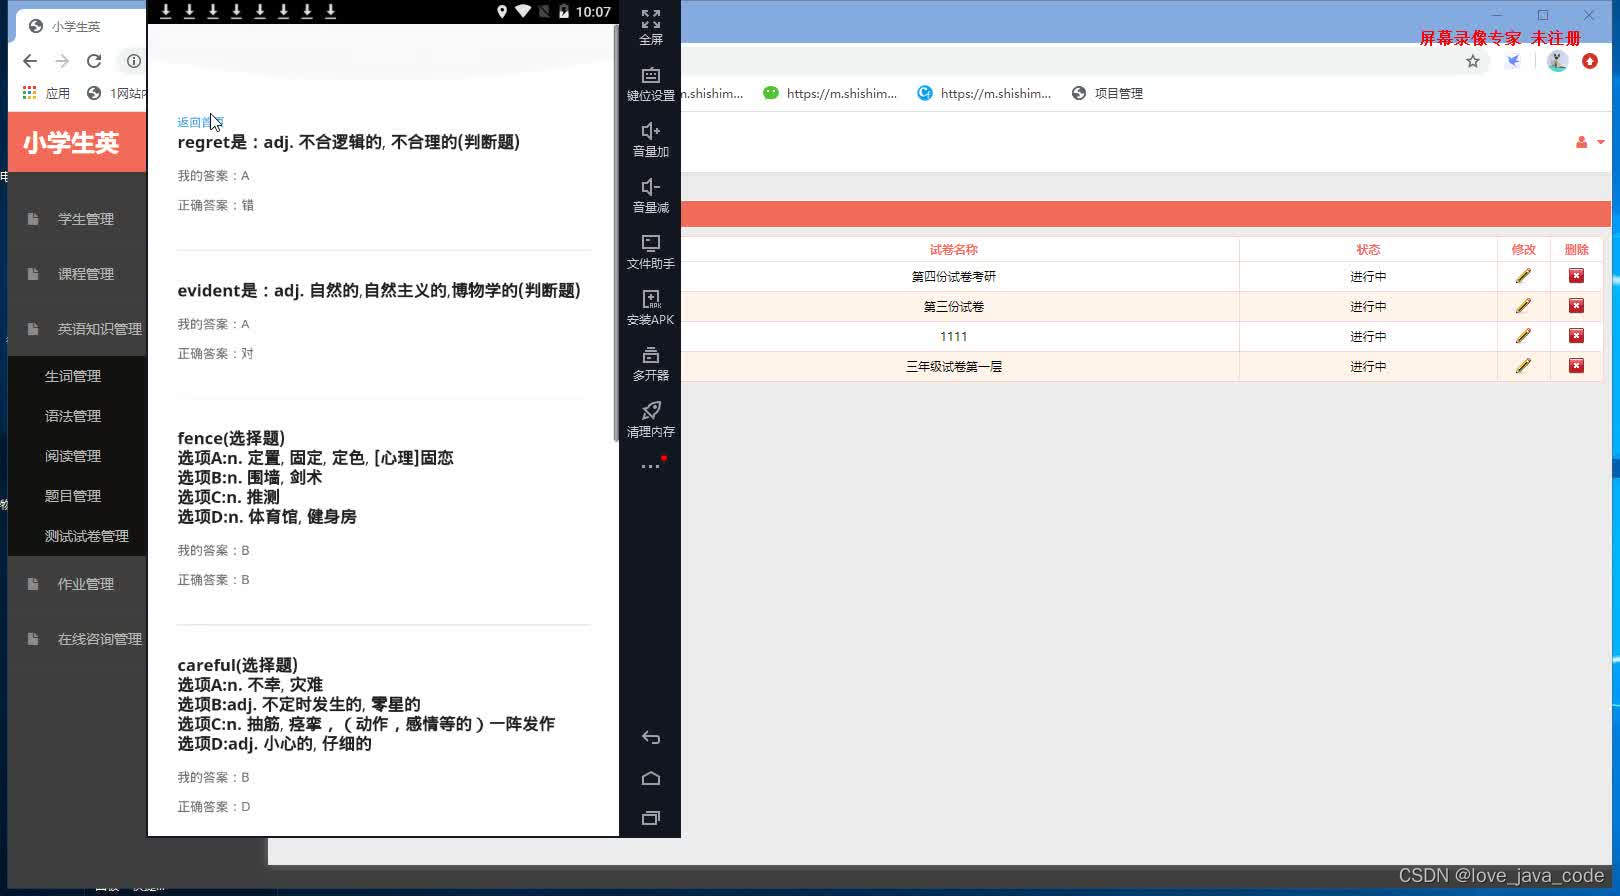
Task: Click the 试卷名称 column header
Action: pyautogui.click(x=954, y=250)
